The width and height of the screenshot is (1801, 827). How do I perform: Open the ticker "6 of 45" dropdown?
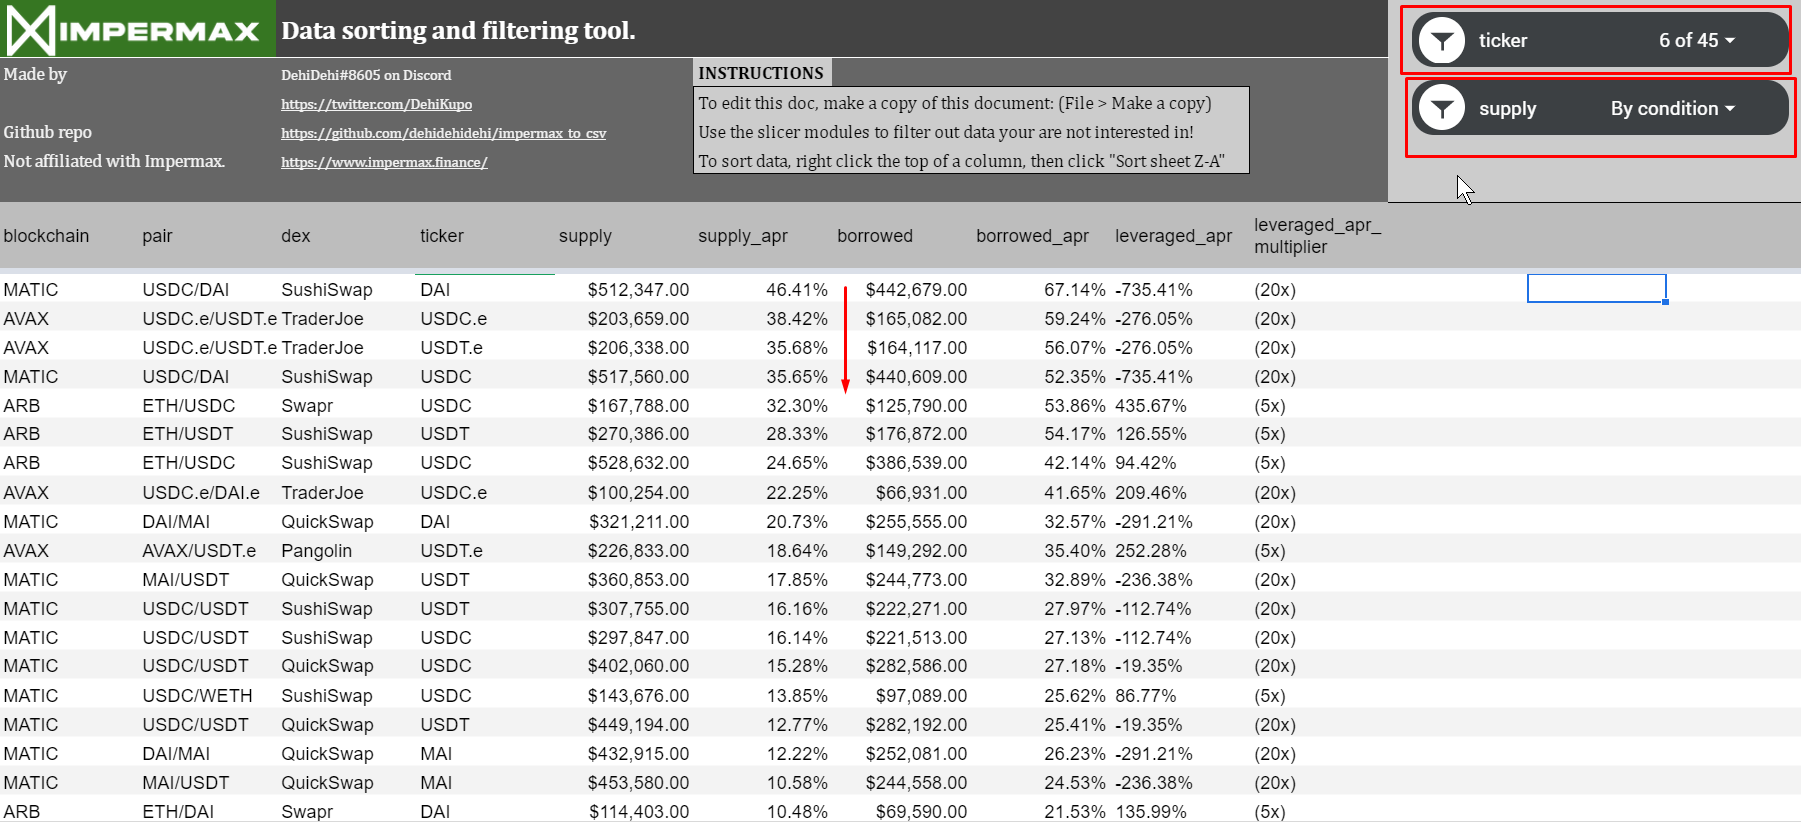pyautogui.click(x=1696, y=41)
